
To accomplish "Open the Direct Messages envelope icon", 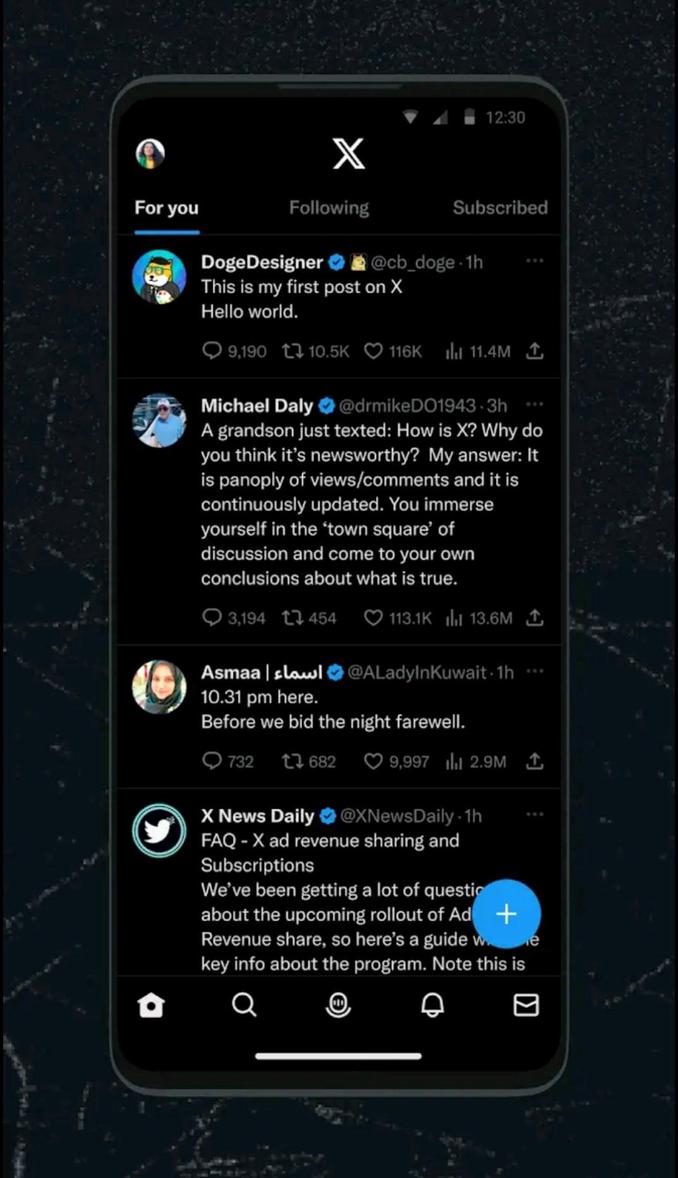I will 526,1005.
